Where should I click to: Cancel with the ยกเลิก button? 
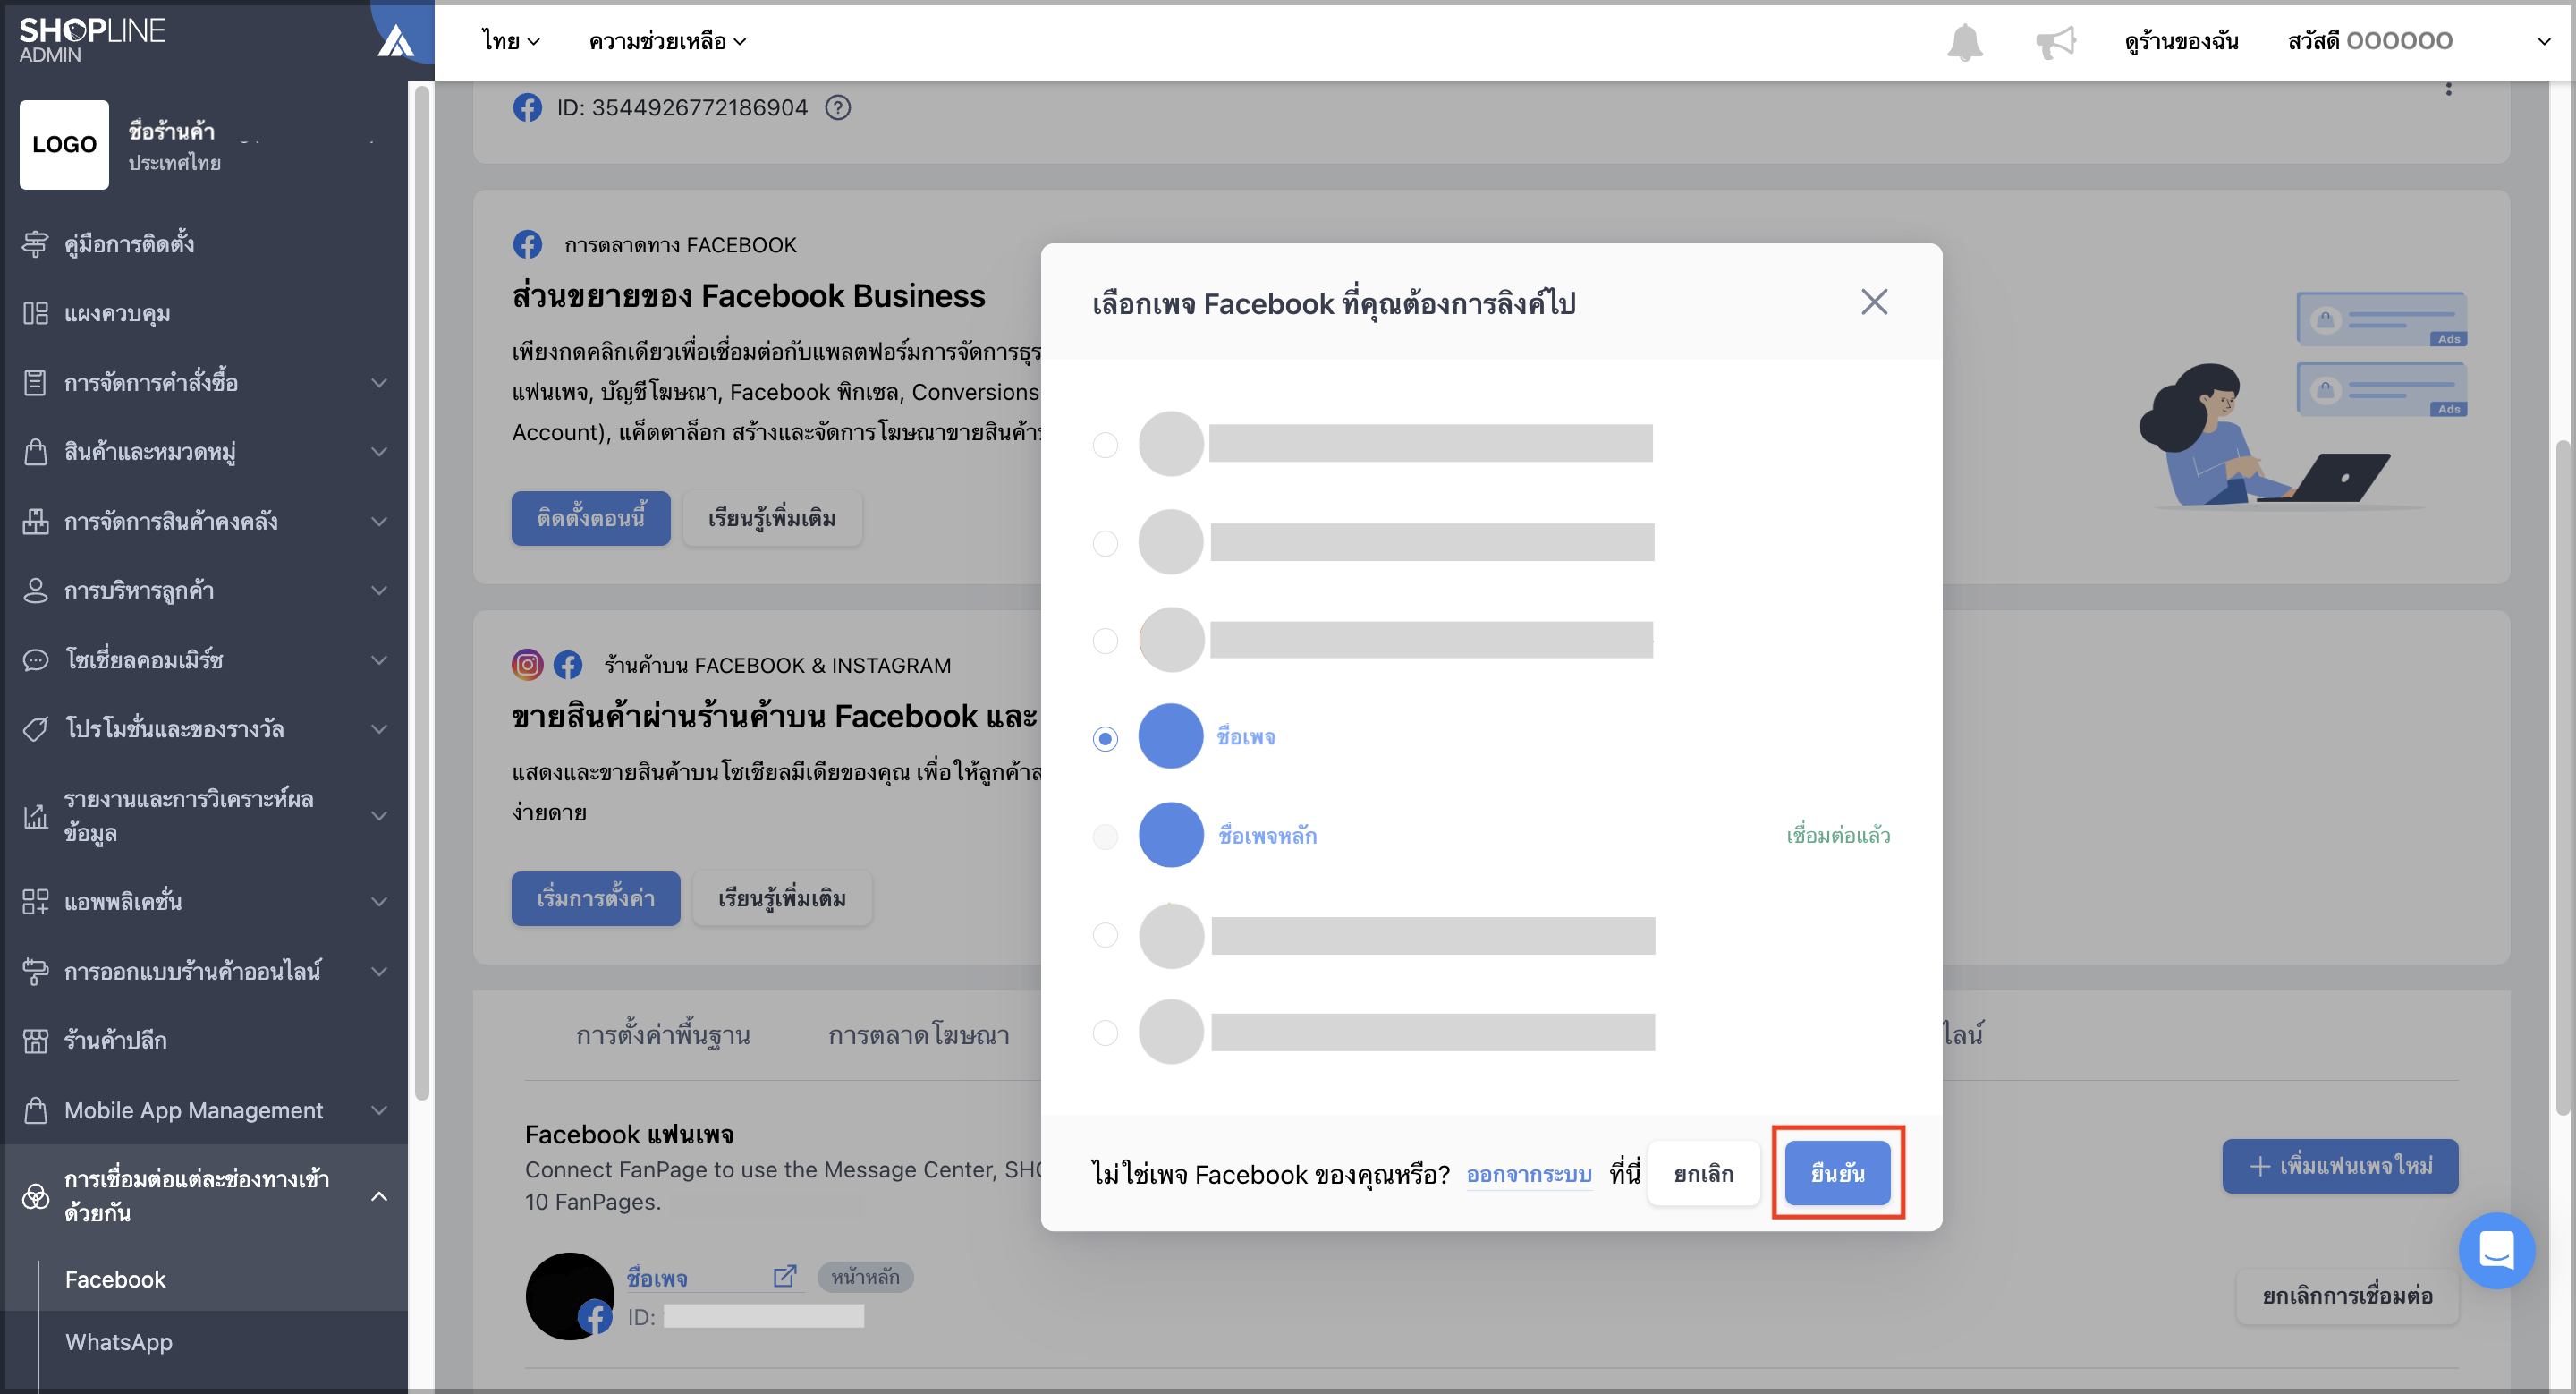coord(1703,1173)
